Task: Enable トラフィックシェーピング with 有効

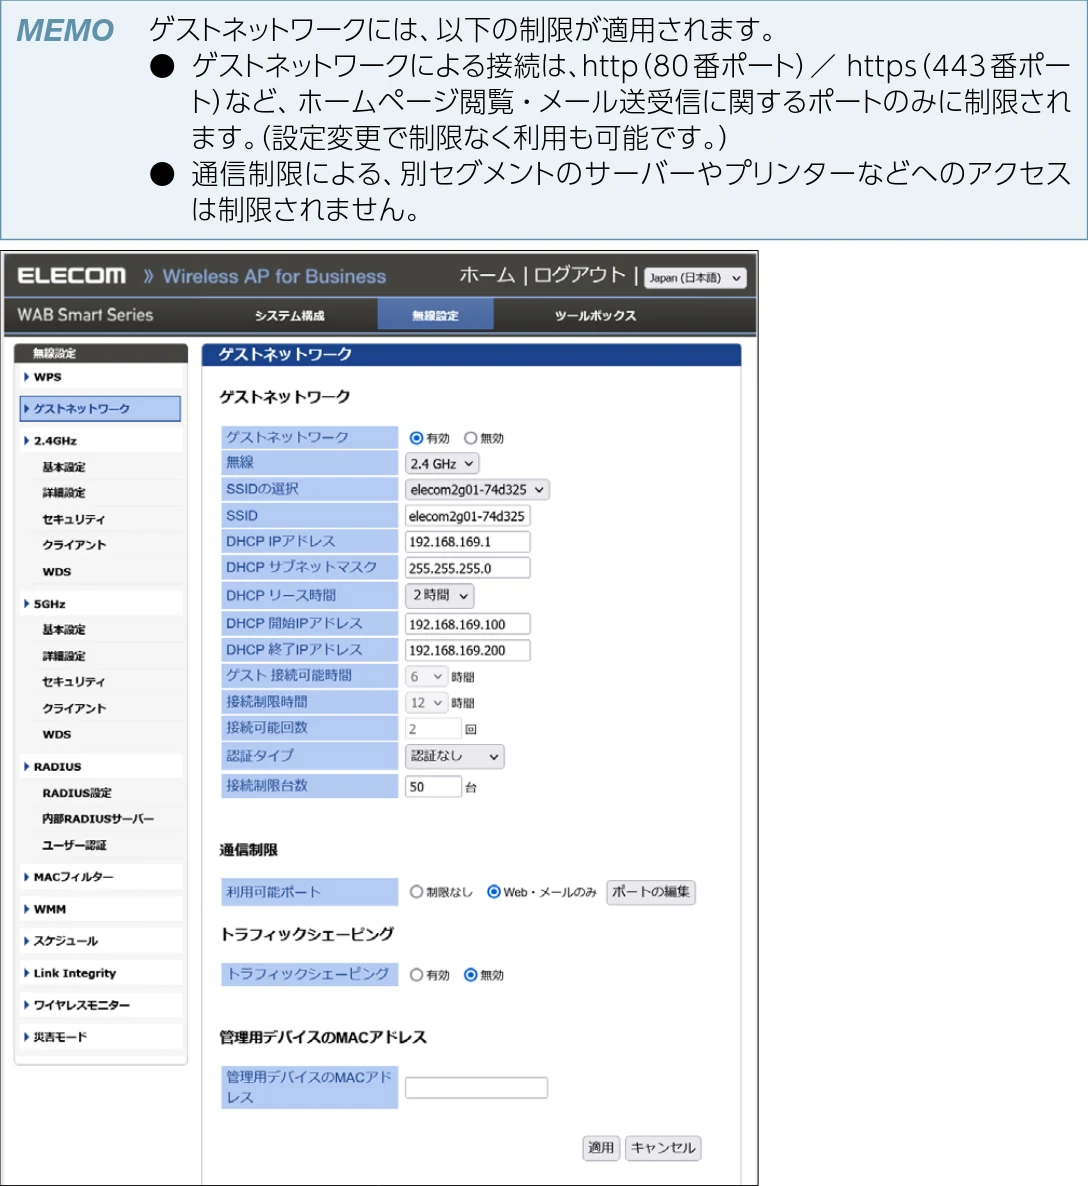Action: [416, 975]
